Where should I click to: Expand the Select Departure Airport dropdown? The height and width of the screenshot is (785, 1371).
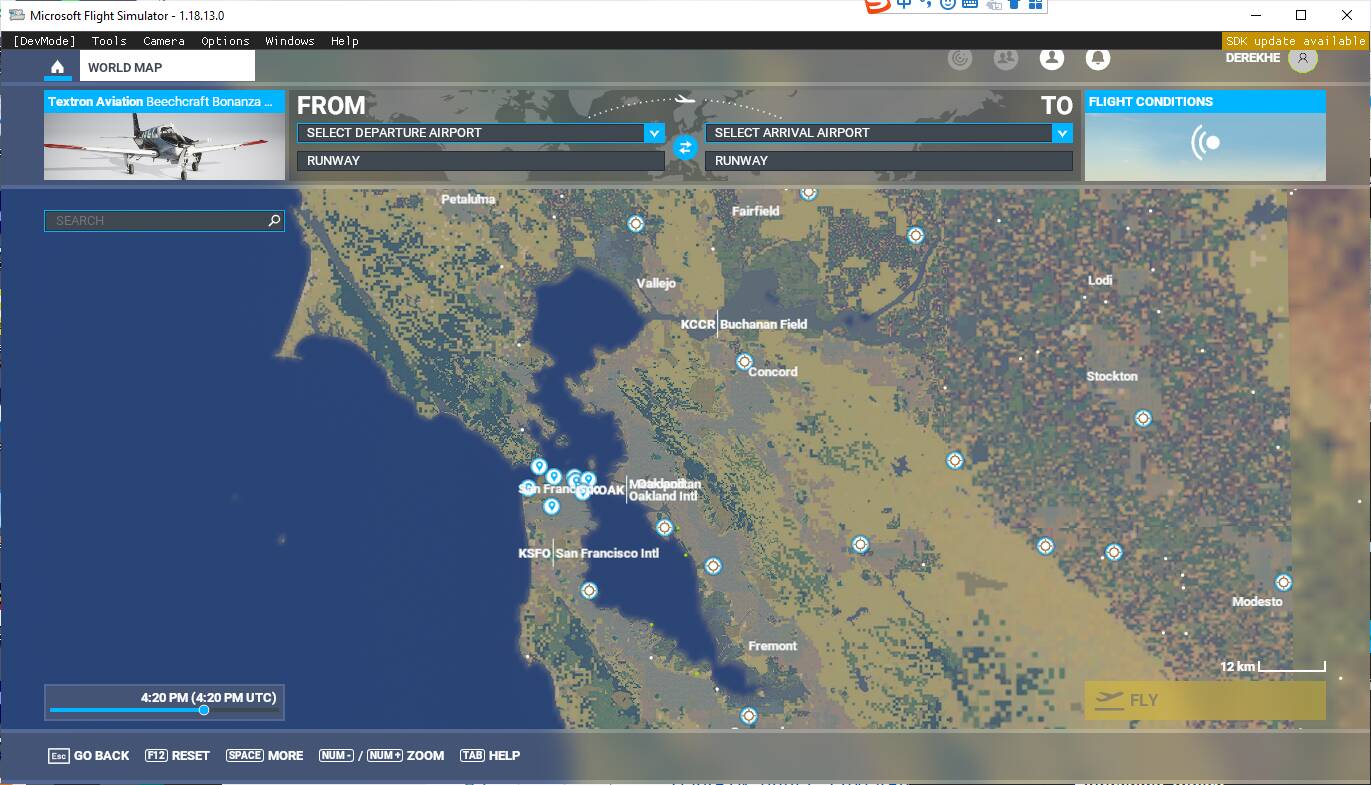[x=654, y=133]
